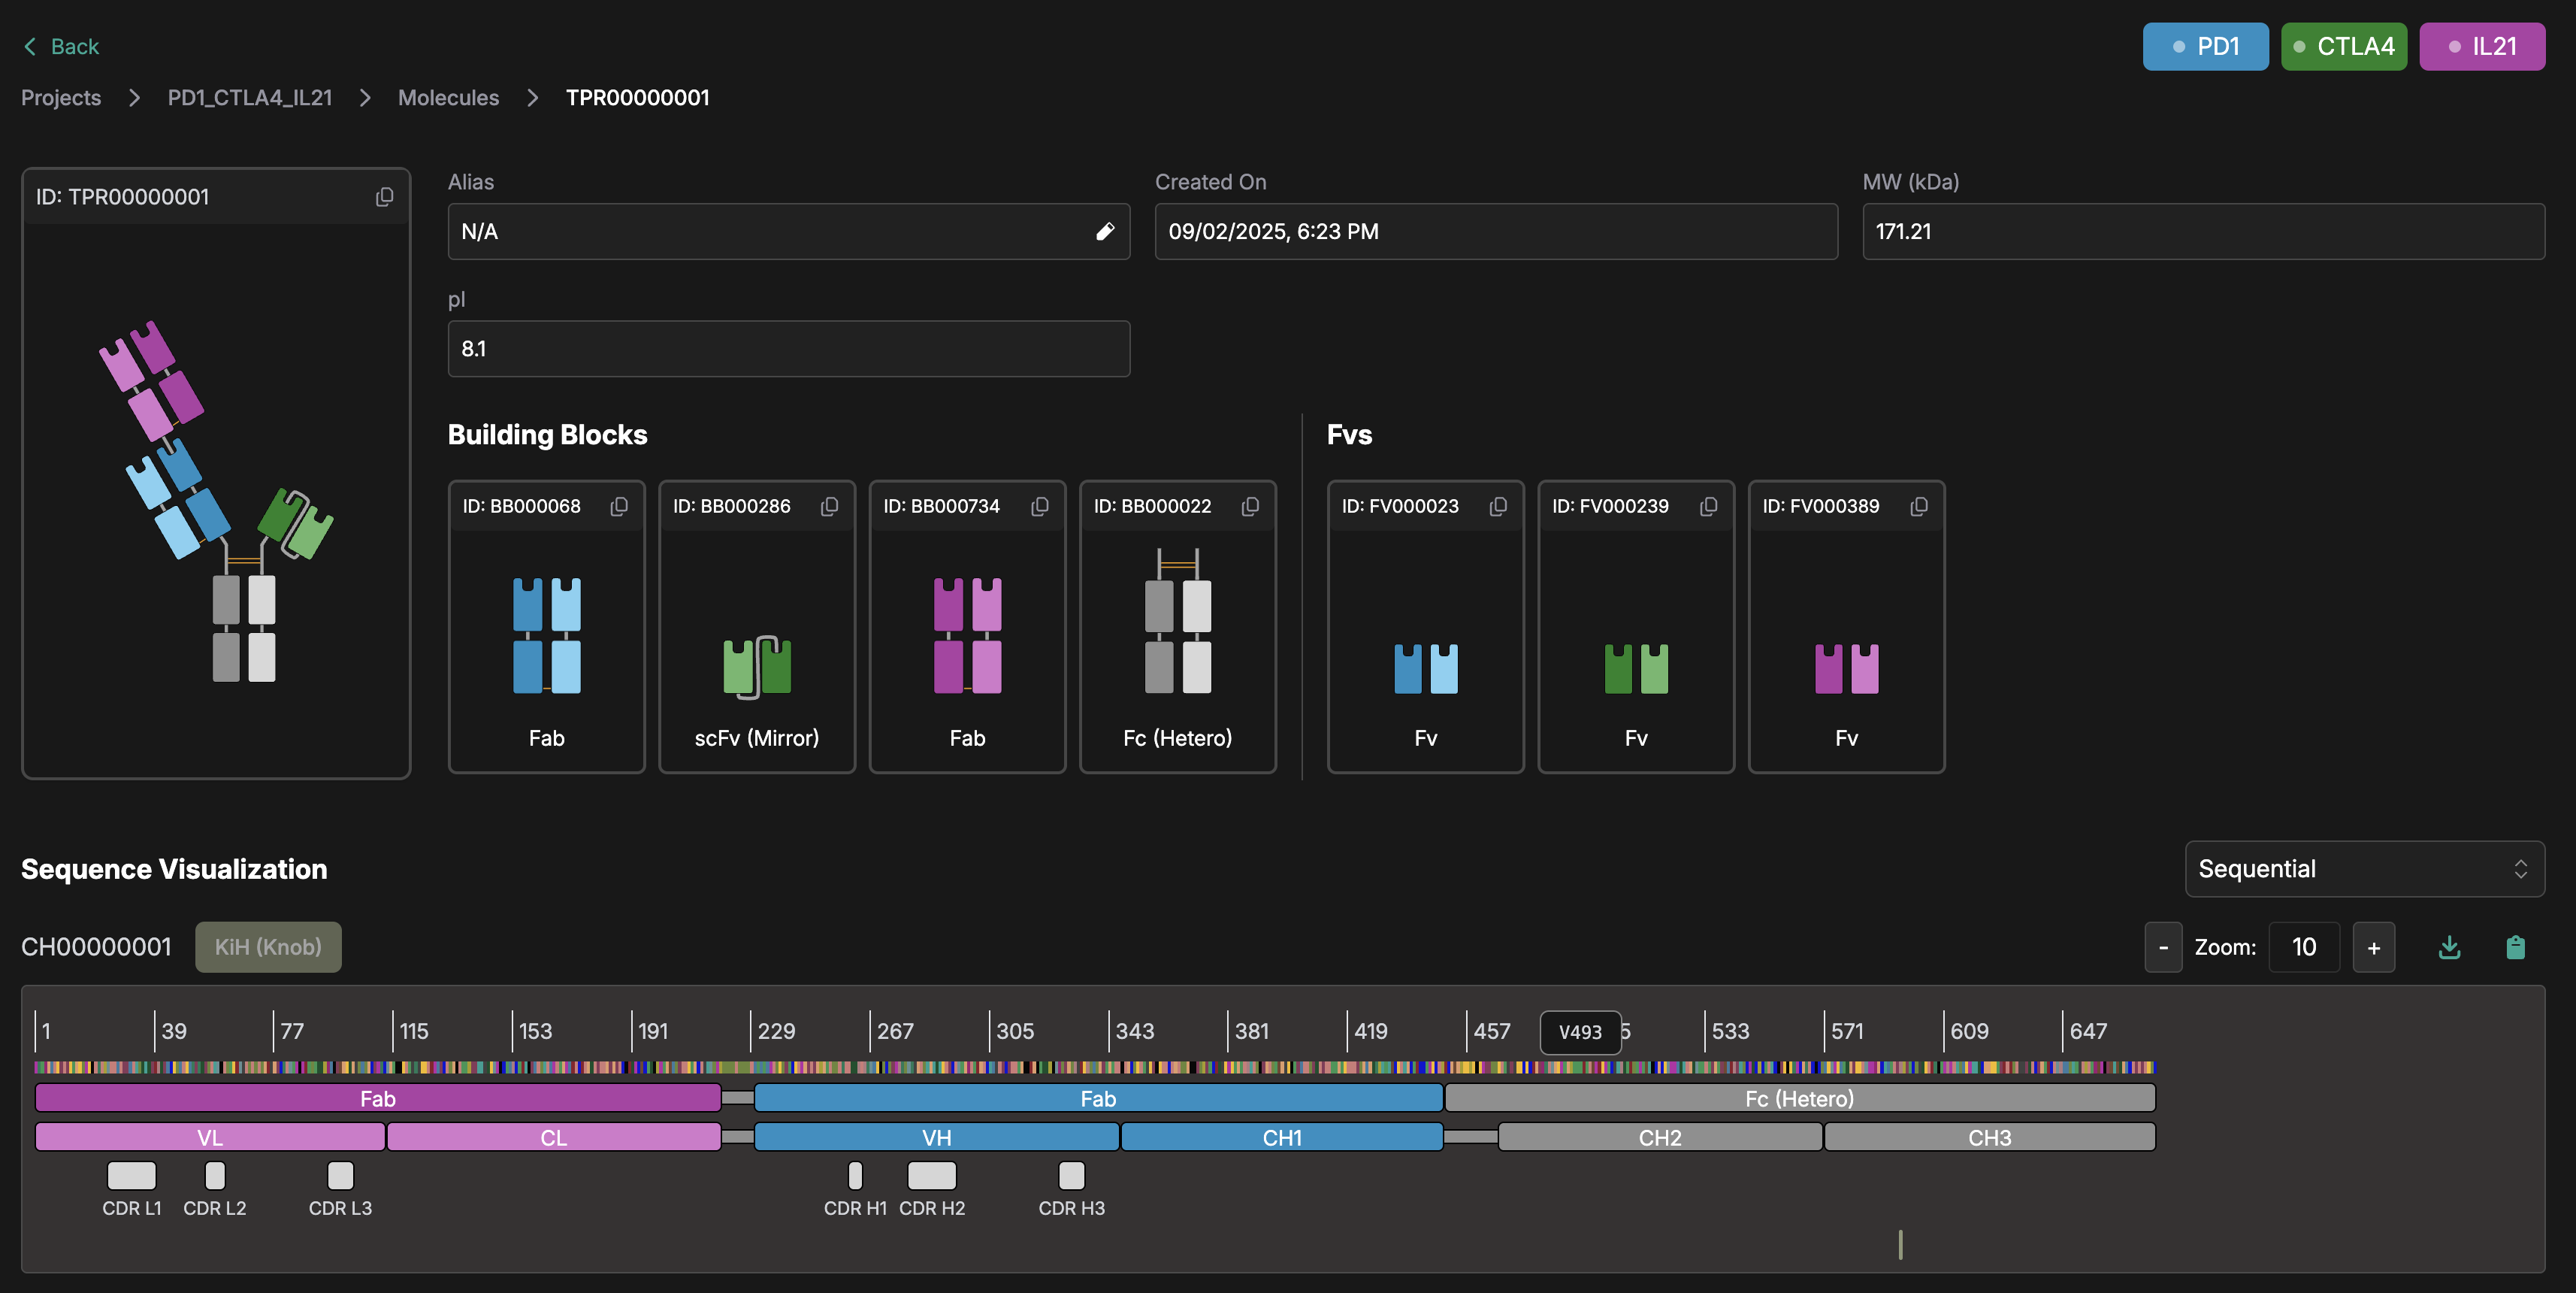Go to Molecules in the breadcrumb
Image resolution: width=2576 pixels, height=1293 pixels.
448,98
